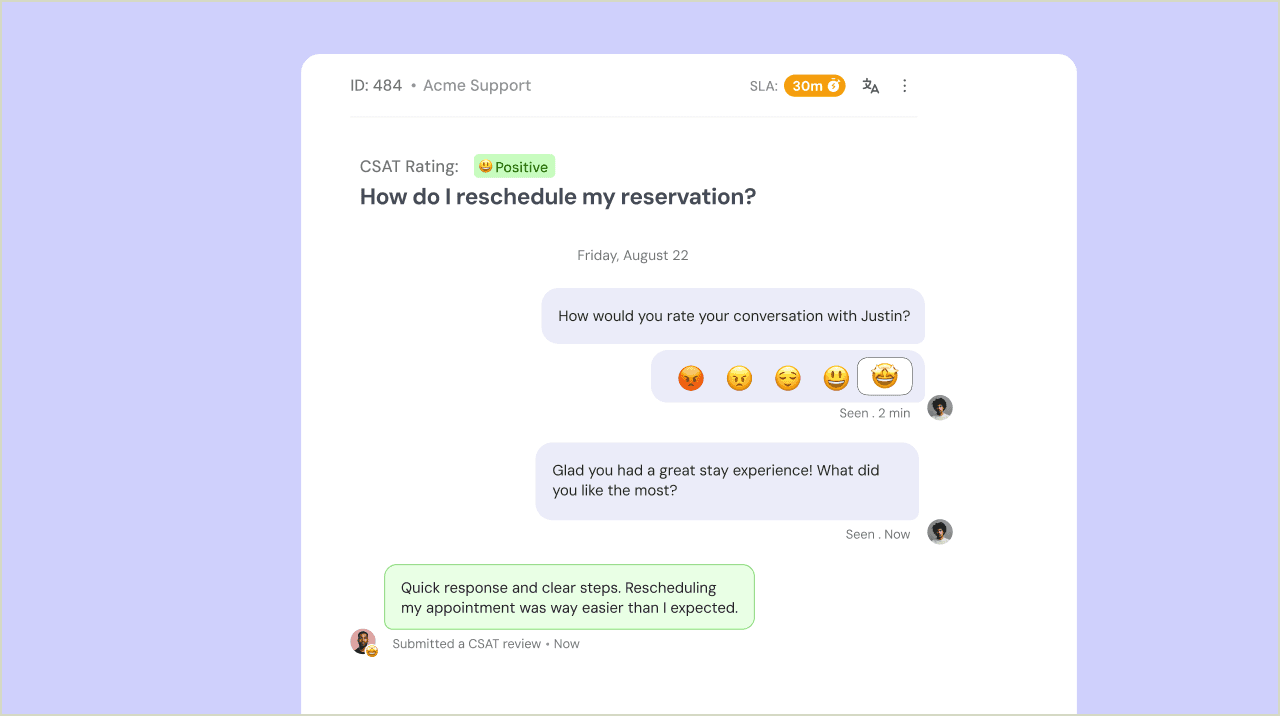The width and height of the screenshot is (1280, 716).
Task: Click the ID: 484 conversation label
Action: pyautogui.click(x=376, y=86)
